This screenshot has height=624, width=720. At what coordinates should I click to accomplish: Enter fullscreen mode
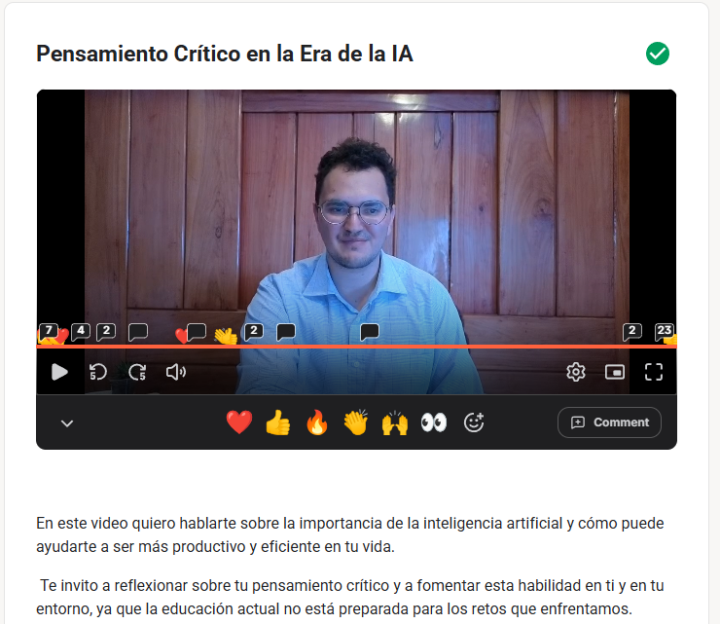click(653, 372)
